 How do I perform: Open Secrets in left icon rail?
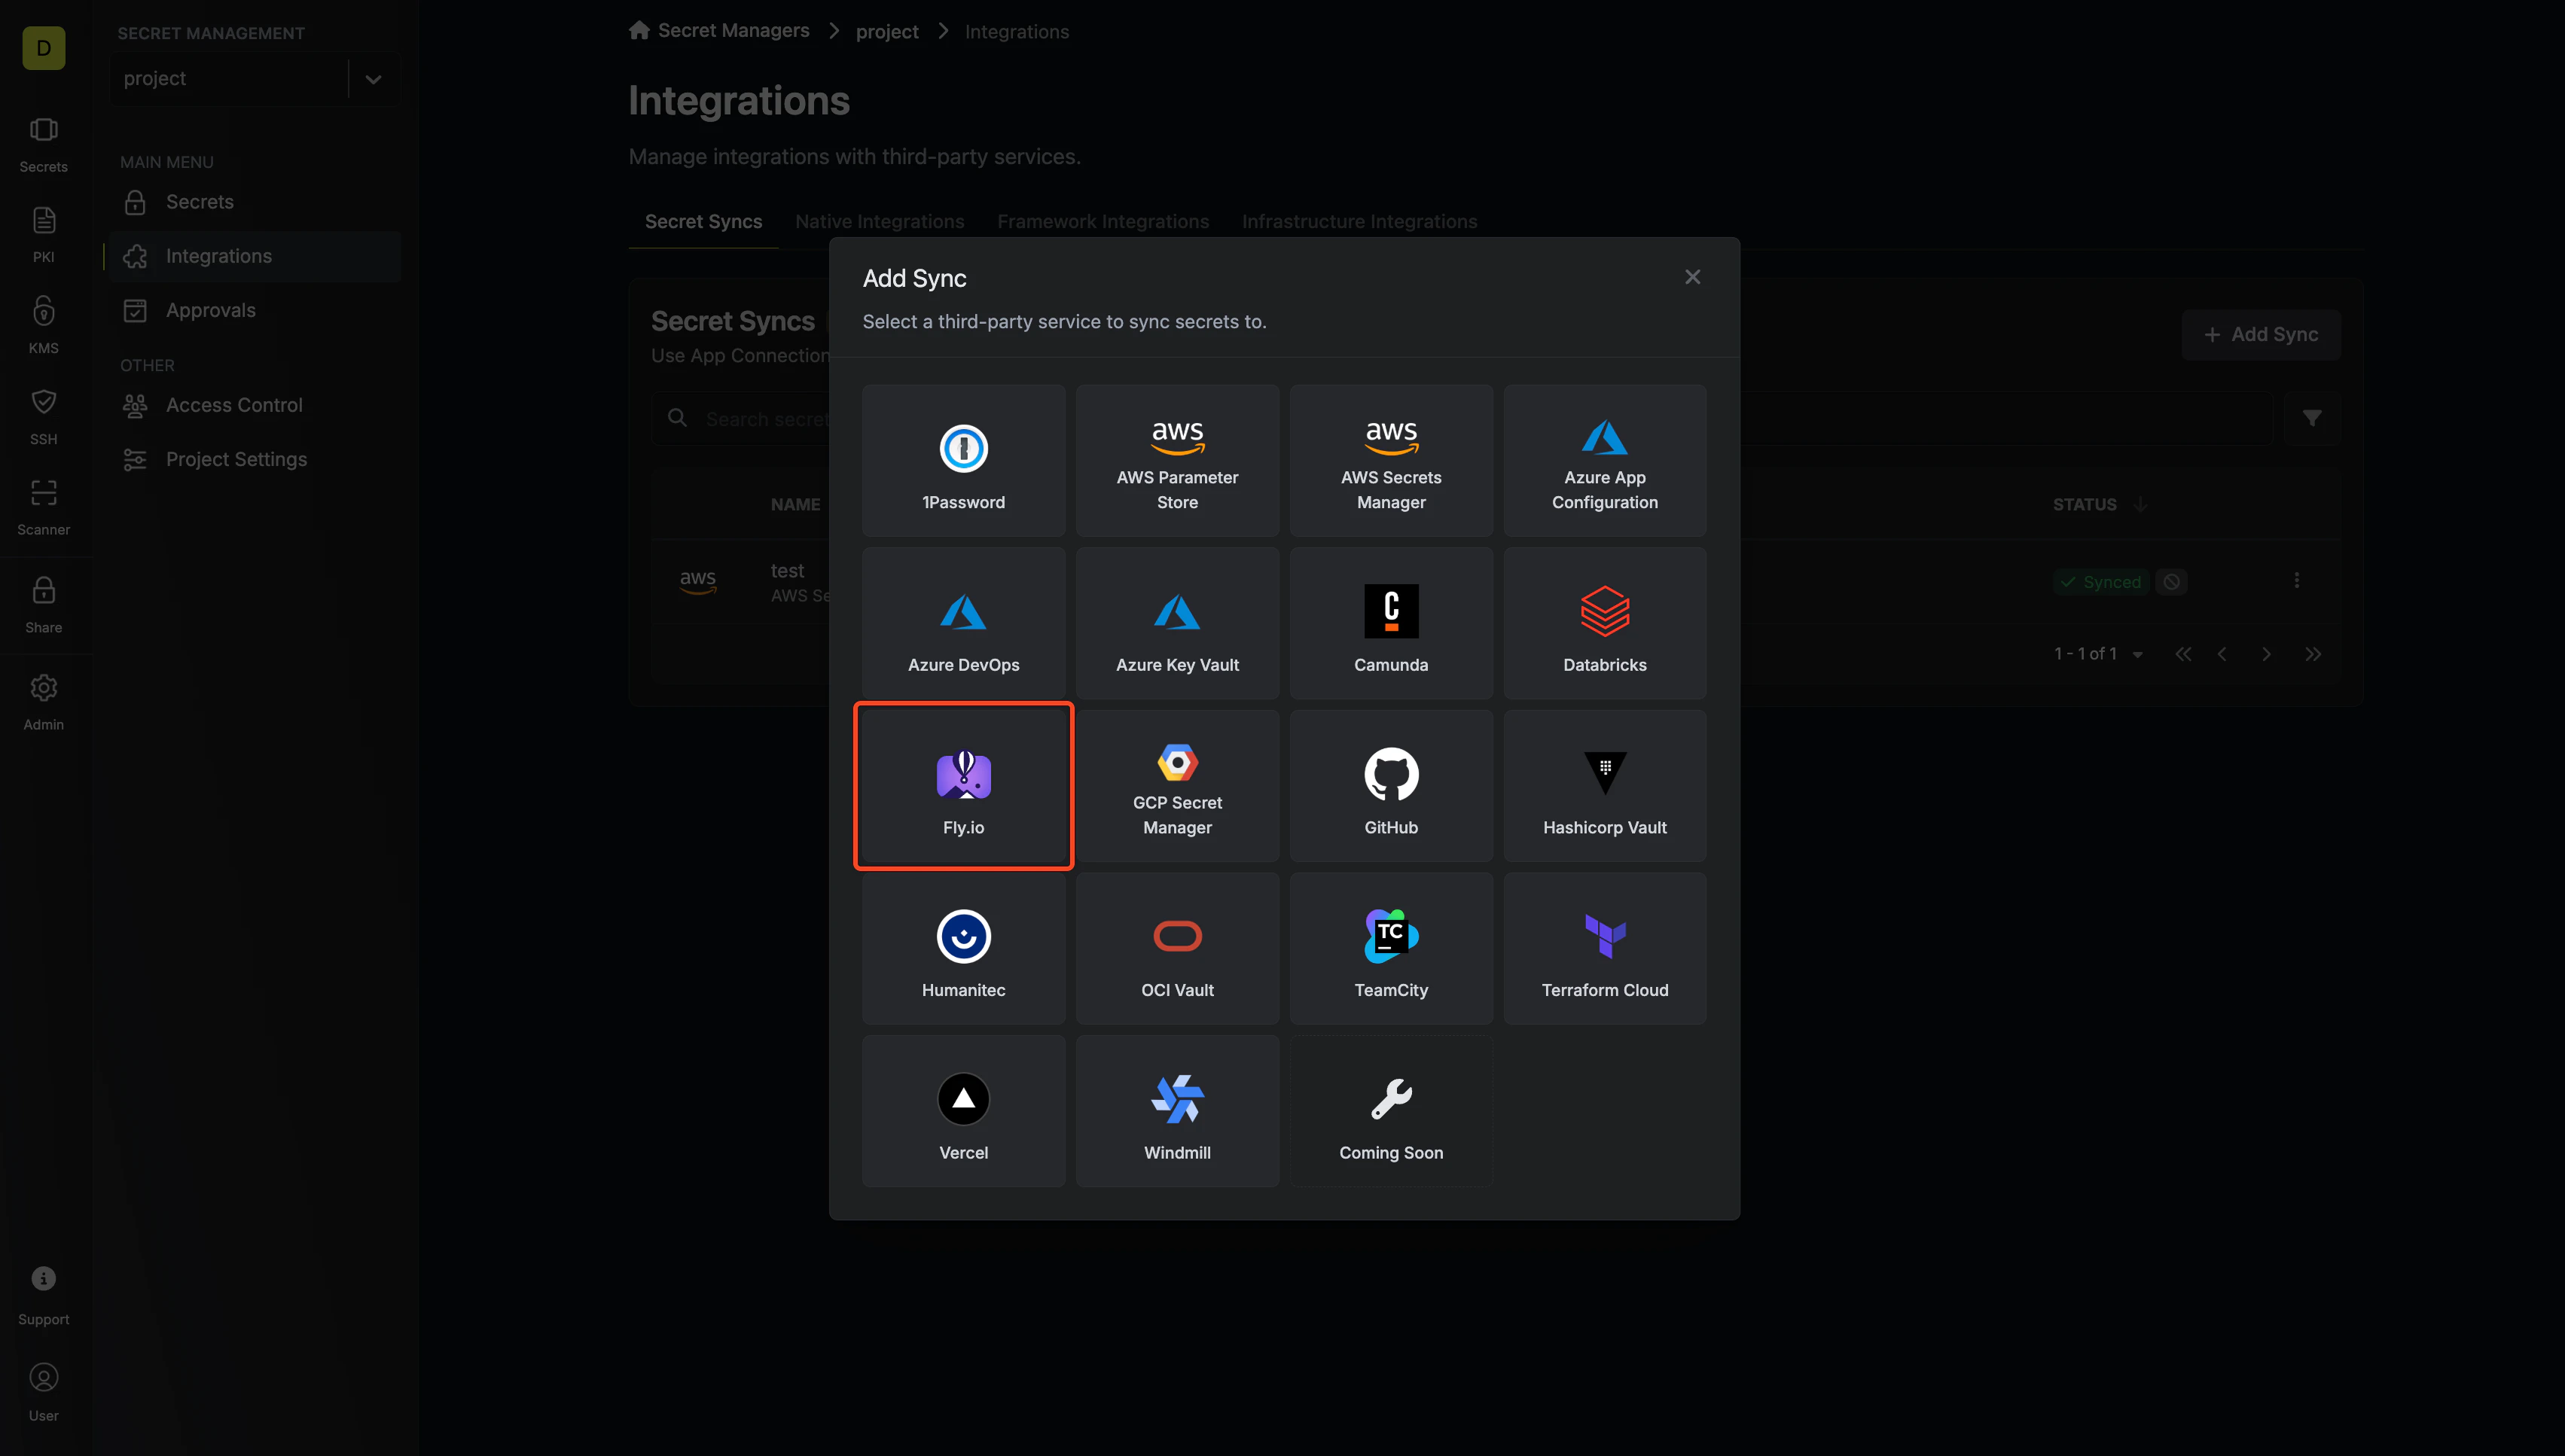[x=43, y=145]
